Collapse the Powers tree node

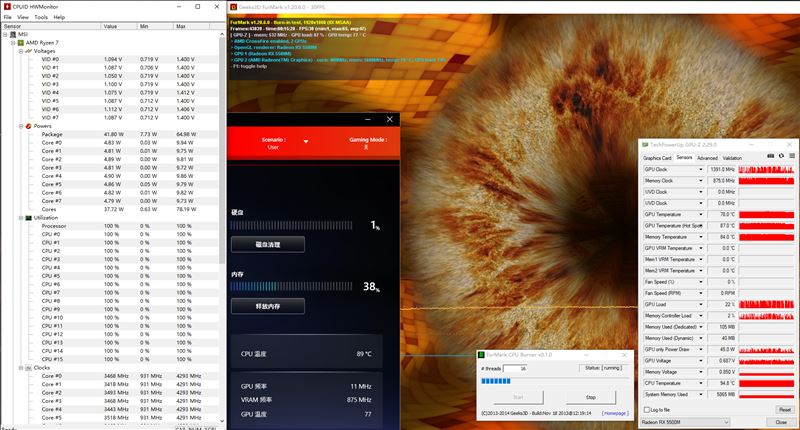21,126
